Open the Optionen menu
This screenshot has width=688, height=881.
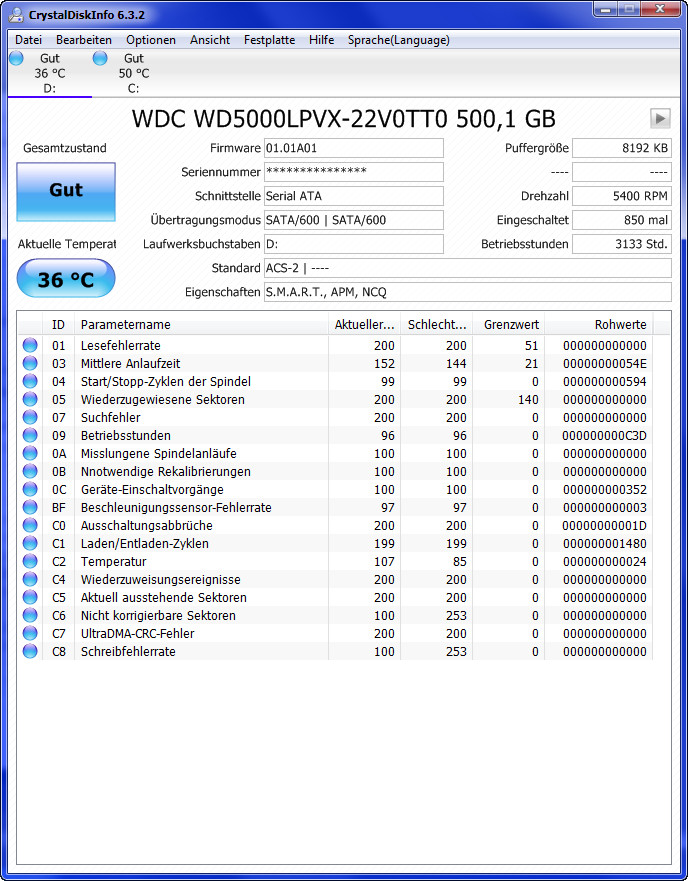tap(151, 40)
